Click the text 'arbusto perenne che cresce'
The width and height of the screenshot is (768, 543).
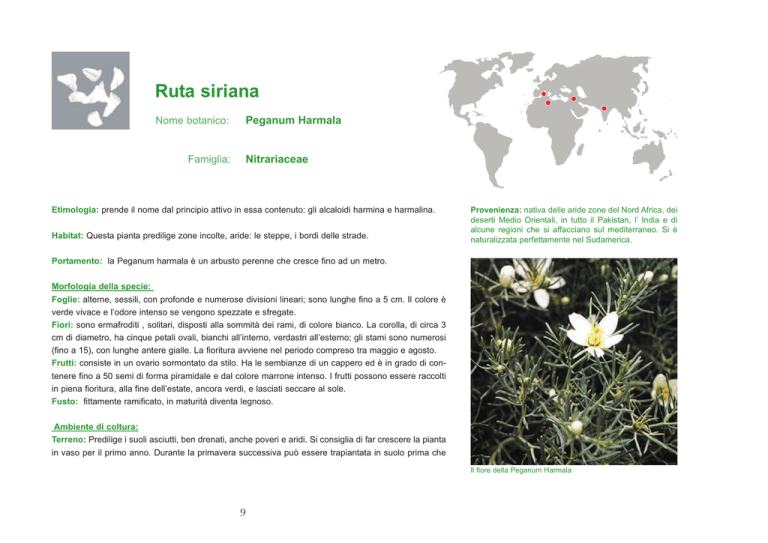coord(264,261)
